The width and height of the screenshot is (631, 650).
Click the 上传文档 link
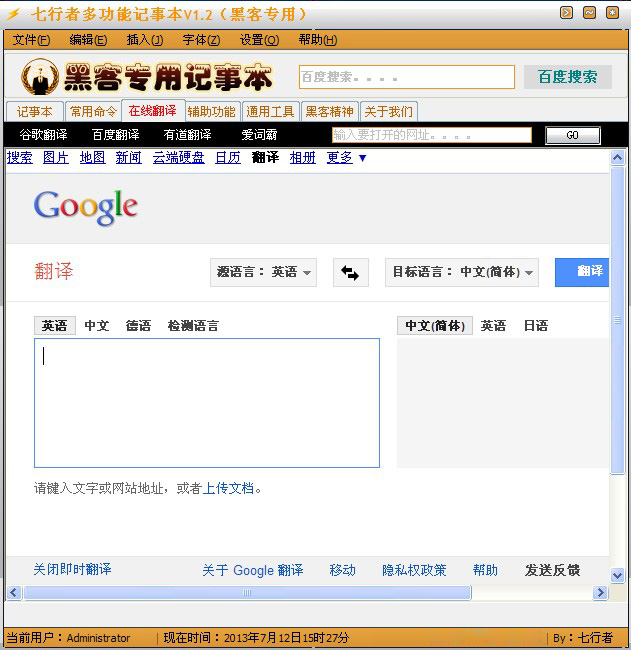228,488
